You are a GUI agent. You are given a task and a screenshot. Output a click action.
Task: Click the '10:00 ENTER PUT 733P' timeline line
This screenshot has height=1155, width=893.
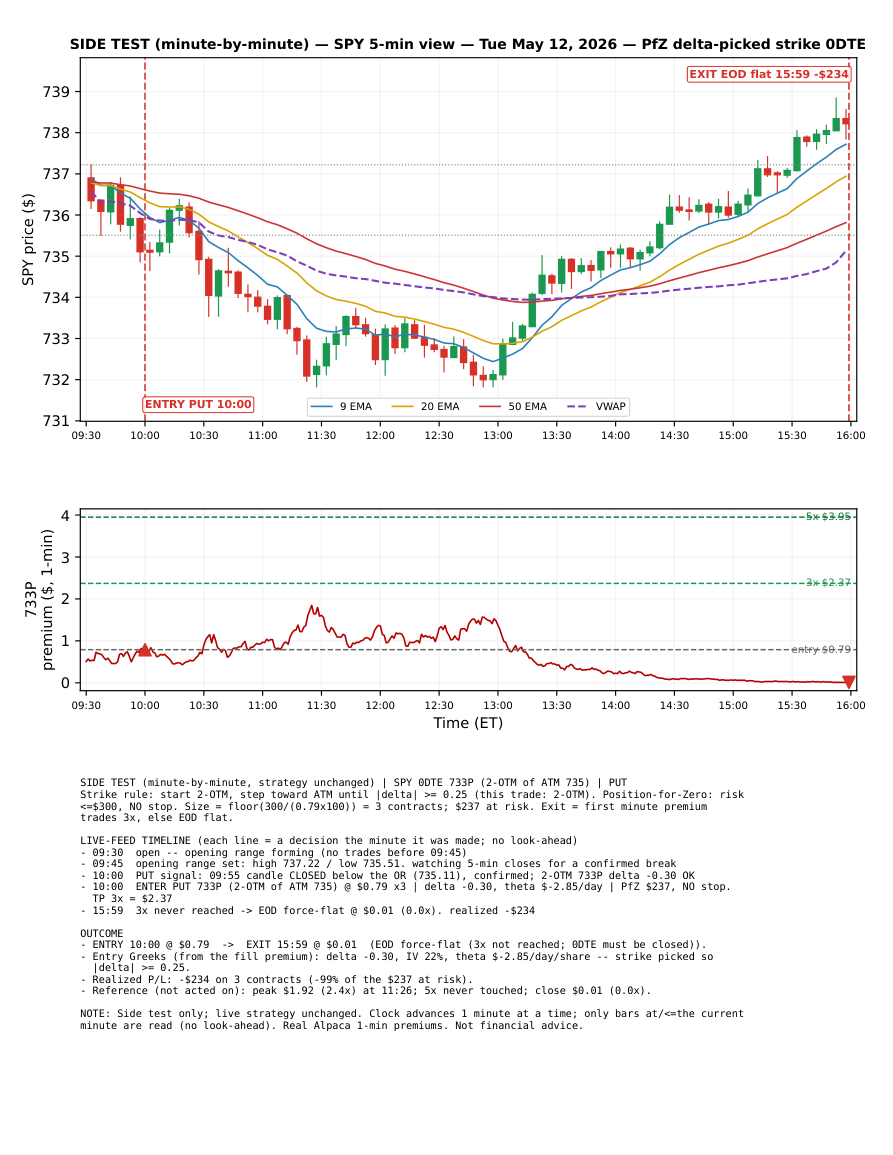point(406,887)
